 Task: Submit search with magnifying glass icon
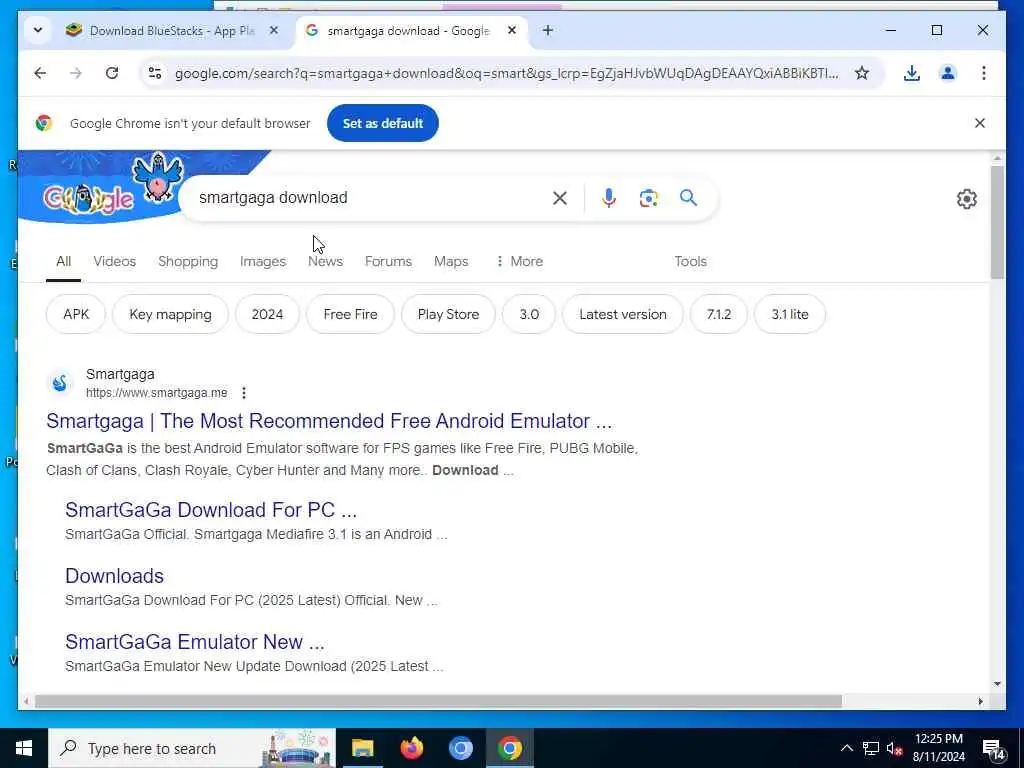(688, 198)
